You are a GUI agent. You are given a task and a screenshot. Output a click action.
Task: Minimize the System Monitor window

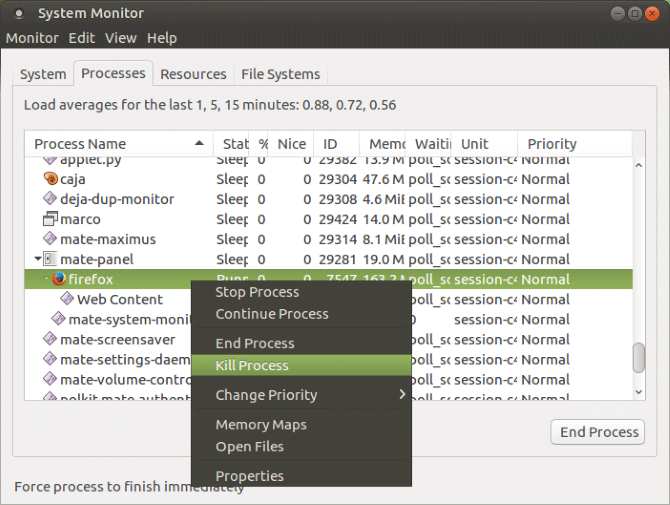[617, 14]
